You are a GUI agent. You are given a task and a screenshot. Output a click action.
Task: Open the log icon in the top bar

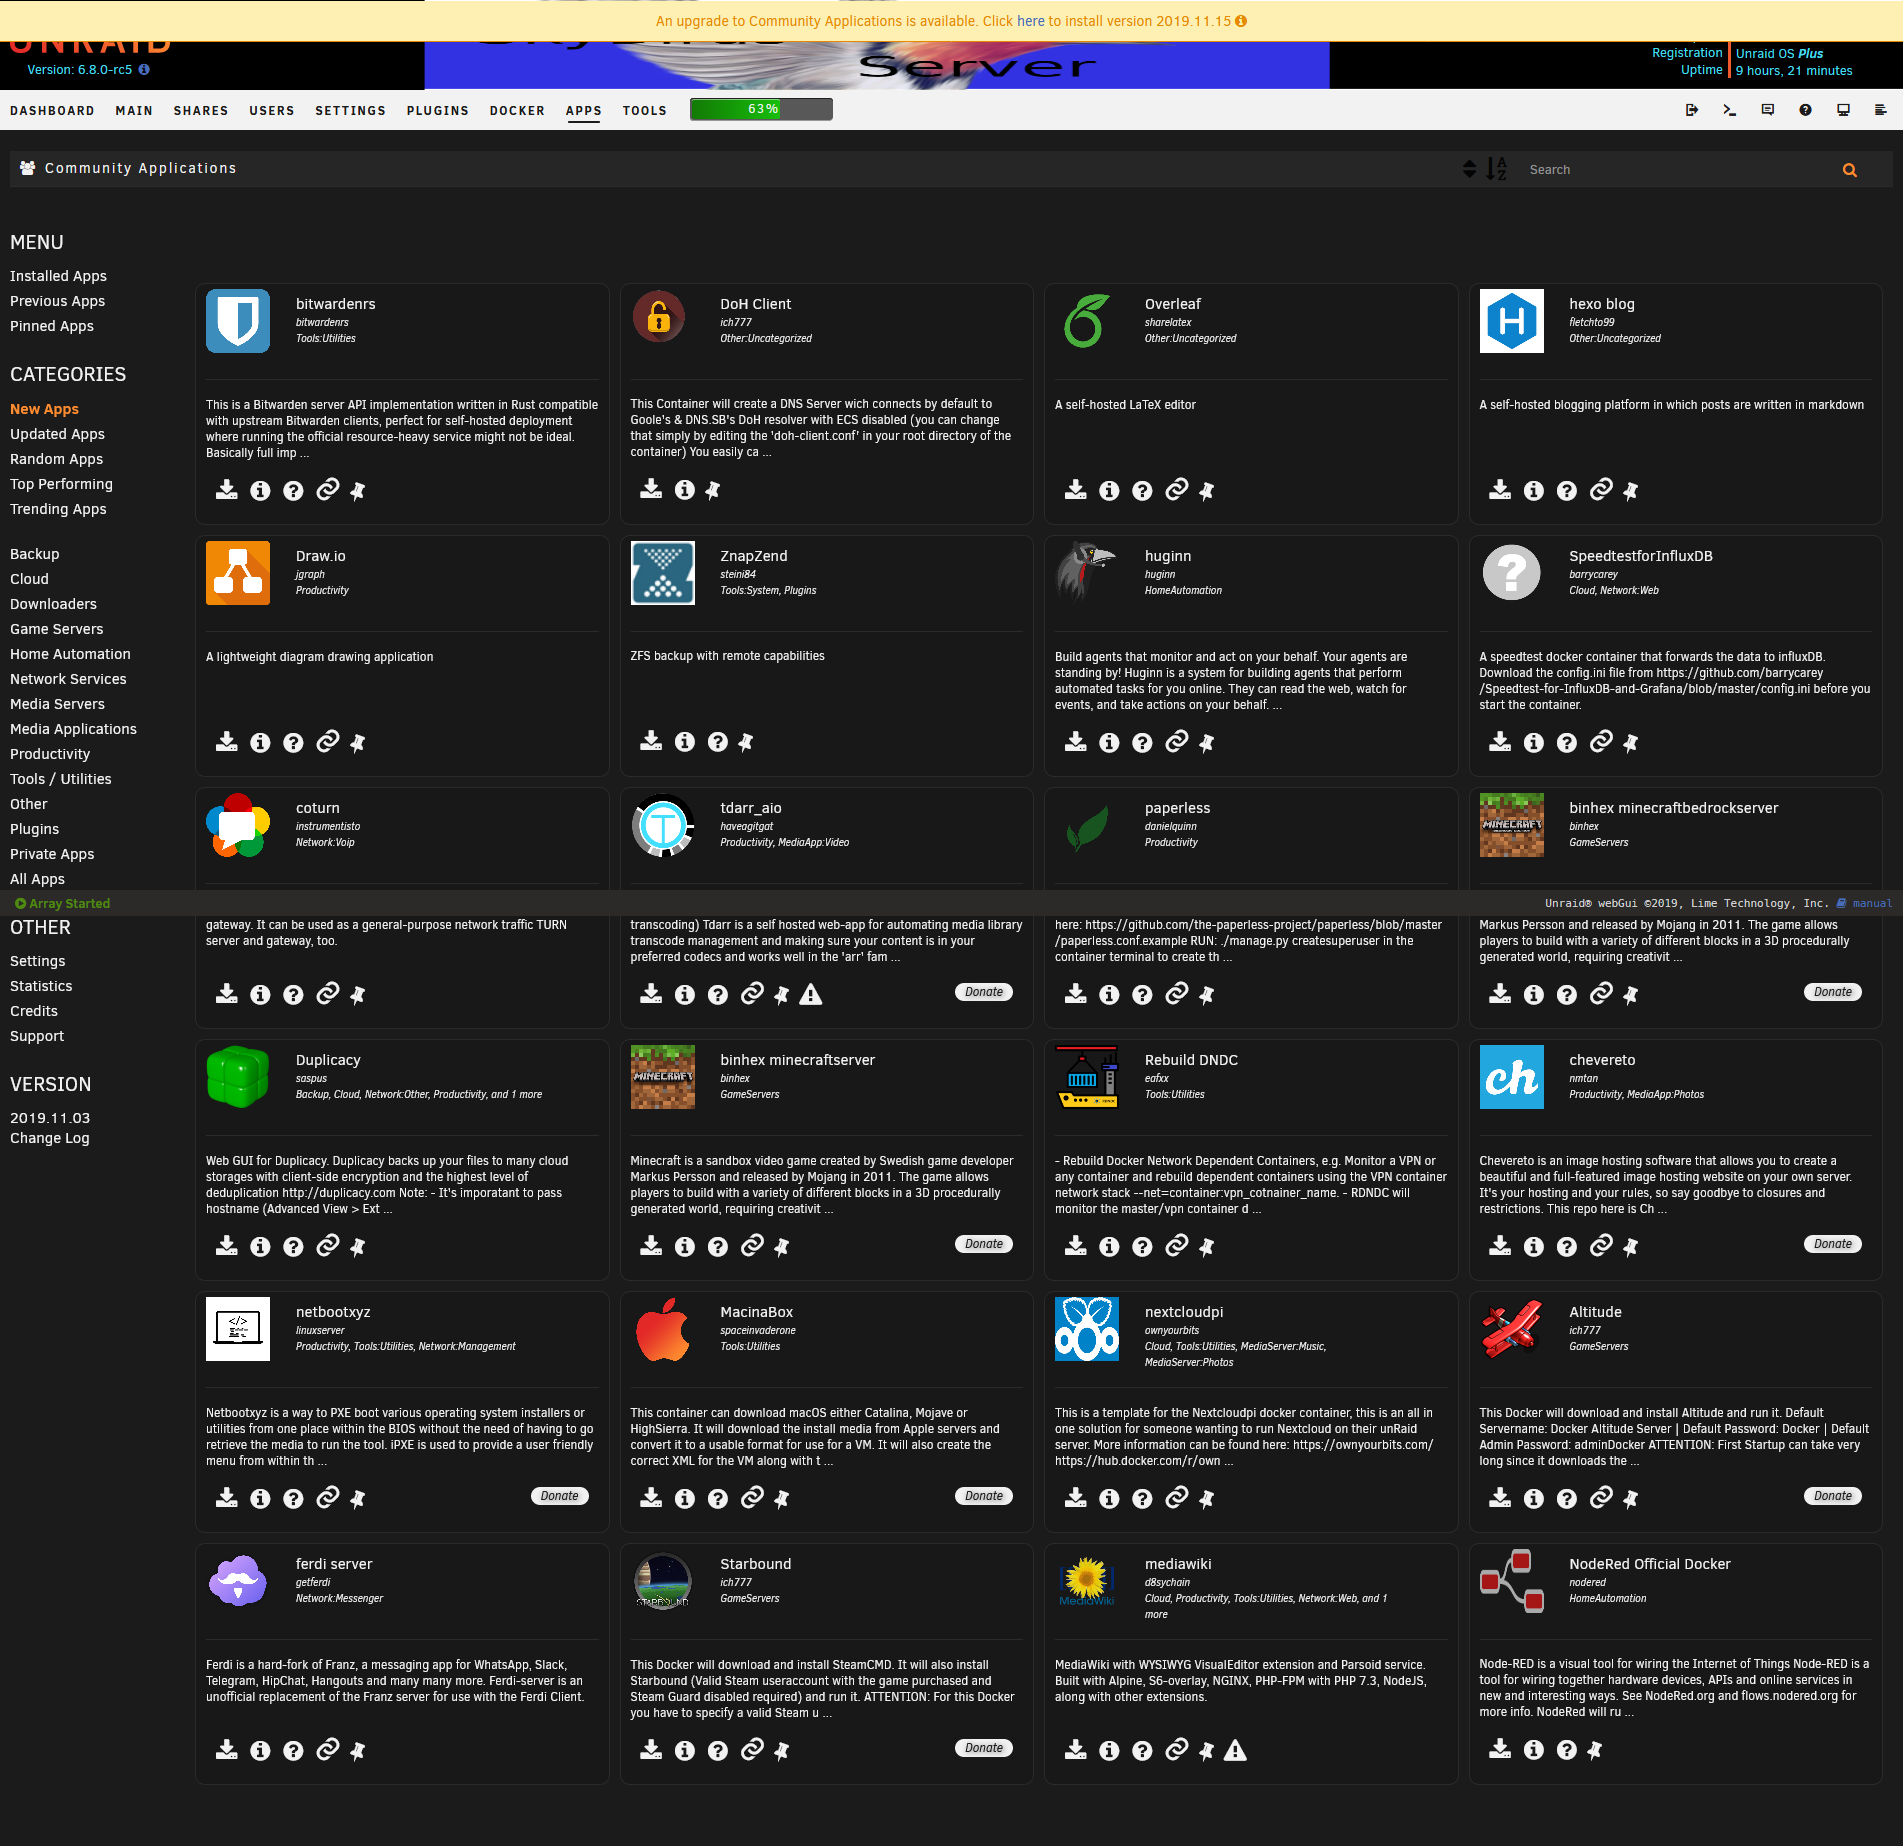point(1880,110)
